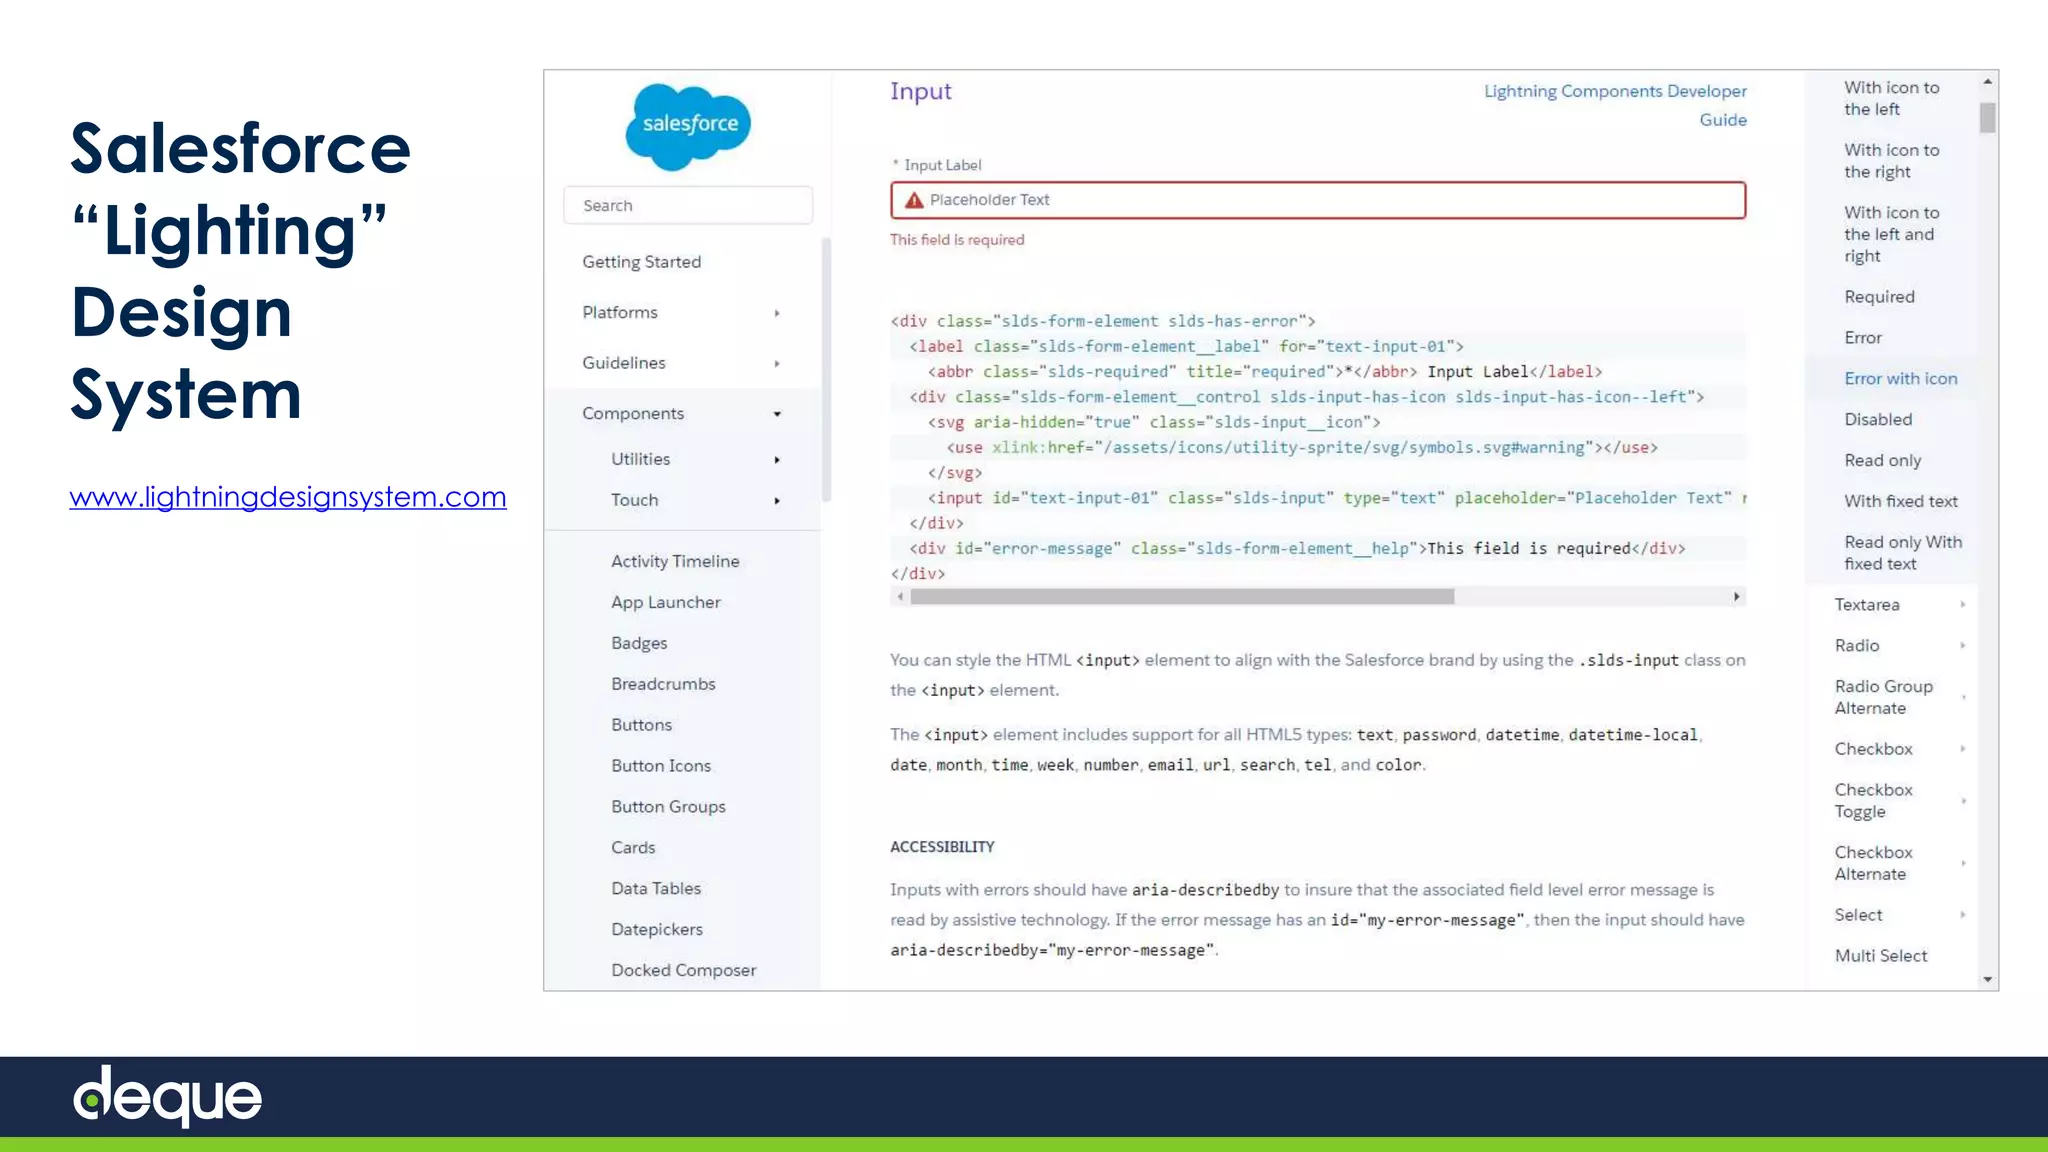2048x1152 pixels.
Task: Open Lightning Components Developer Guide link
Action: pos(1615,105)
